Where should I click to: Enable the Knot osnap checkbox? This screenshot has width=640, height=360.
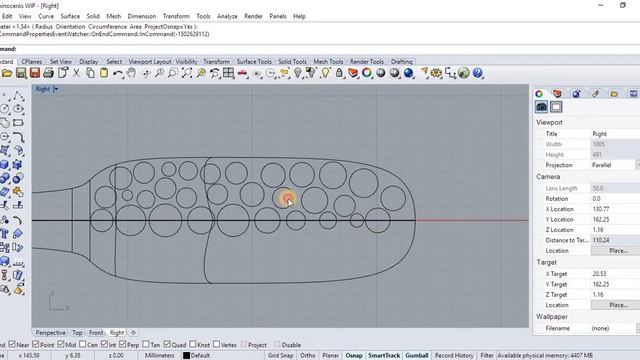[193, 344]
